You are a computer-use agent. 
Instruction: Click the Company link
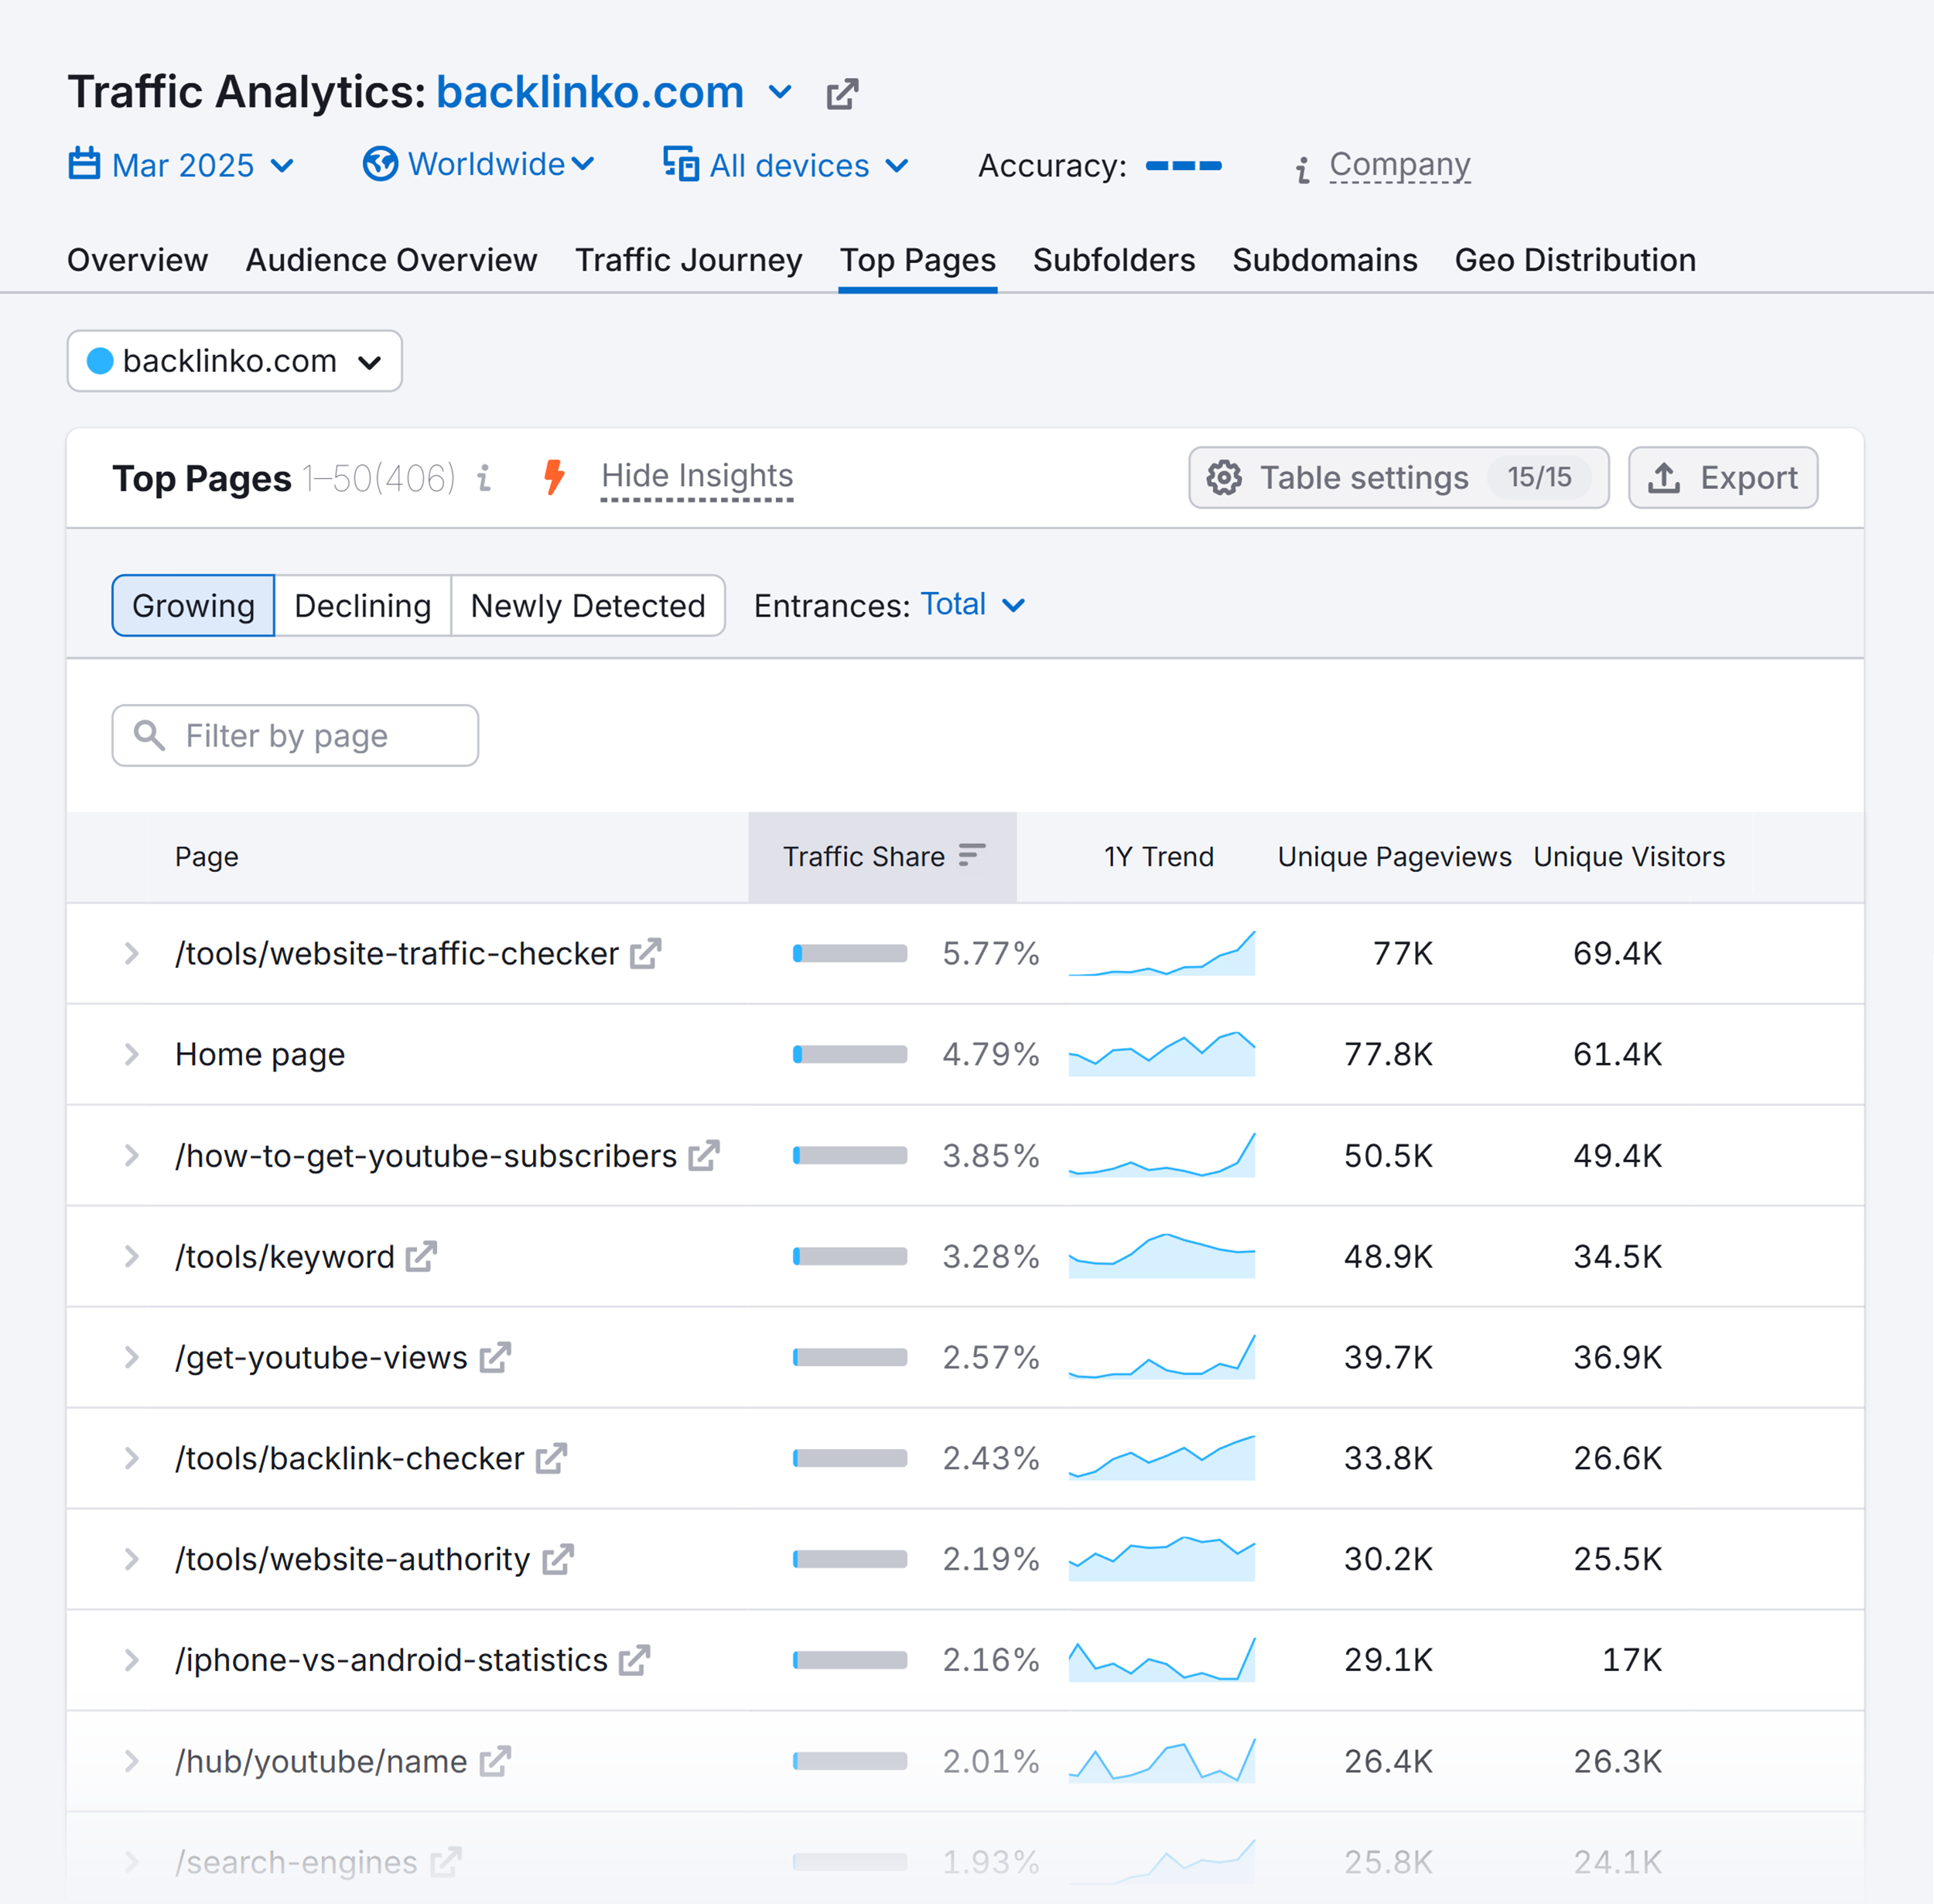pyautogui.click(x=1399, y=164)
